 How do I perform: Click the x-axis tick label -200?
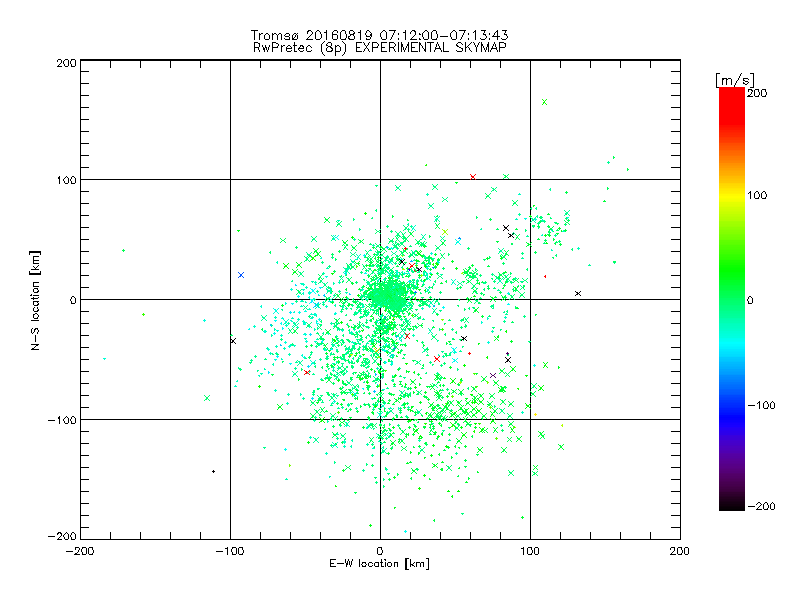click(x=80, y=551)
